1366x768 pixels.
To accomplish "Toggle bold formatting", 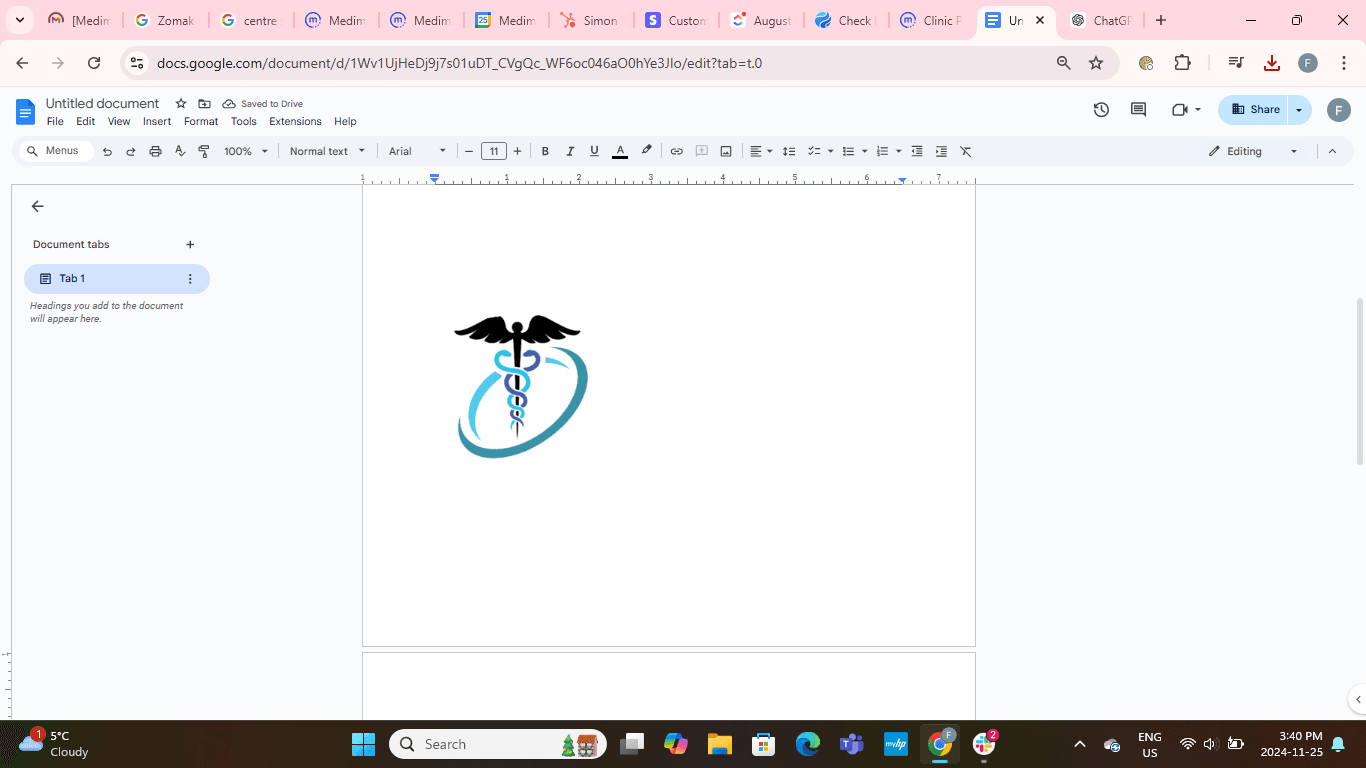I will coord(545,151).
